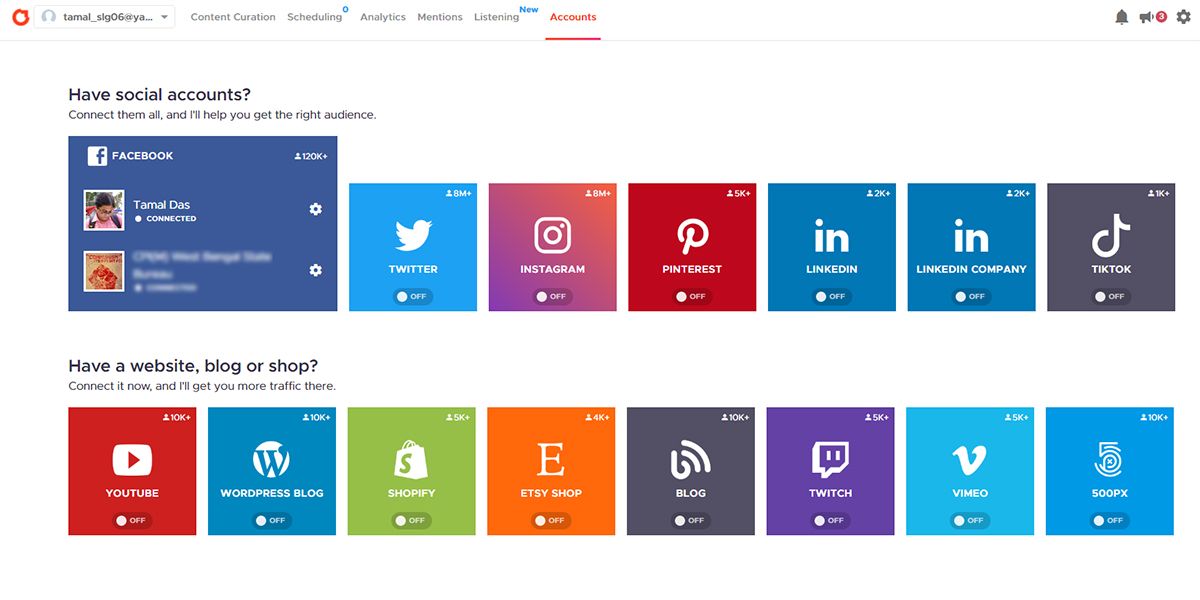1200x600 pixels.
Task: Click the Shopify bag icon
Action: click(x=411, y=460)
